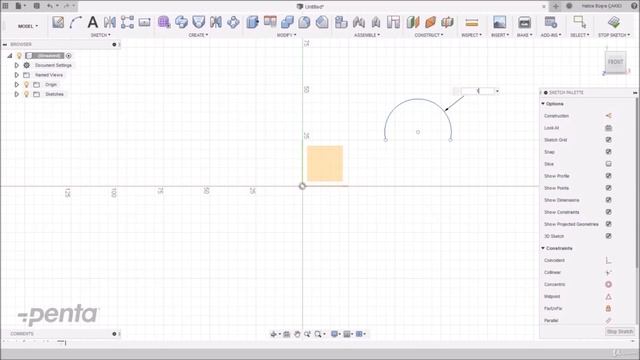640x360 pixels.
Task: Click the Press Pull modify icon
Action: (x=253, y=22)
